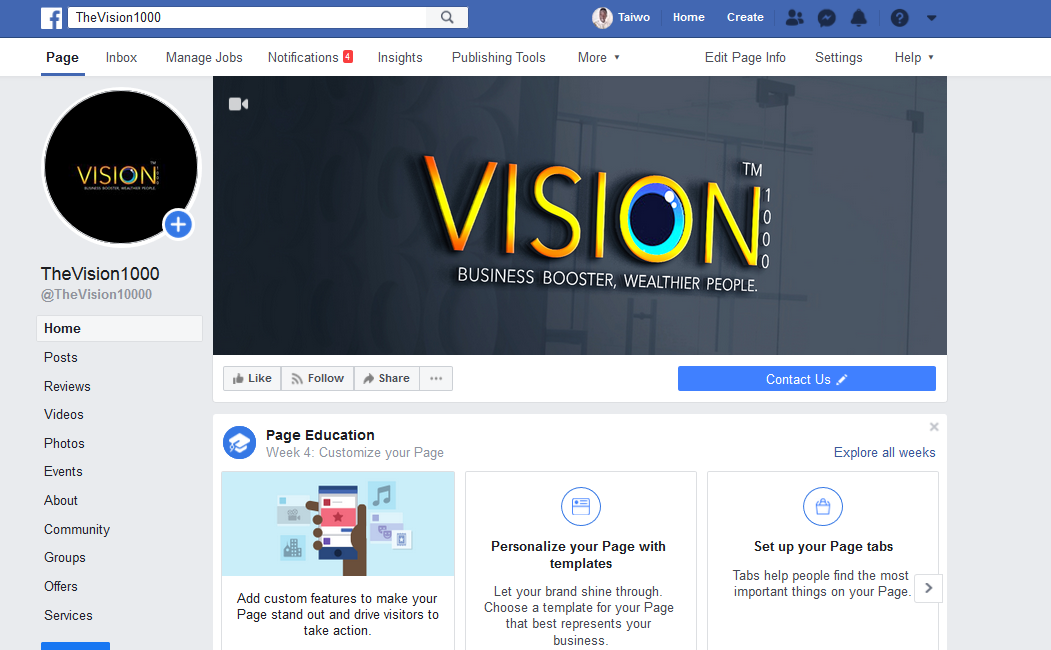Click Explore all weeks link

(x=884, y=452)
